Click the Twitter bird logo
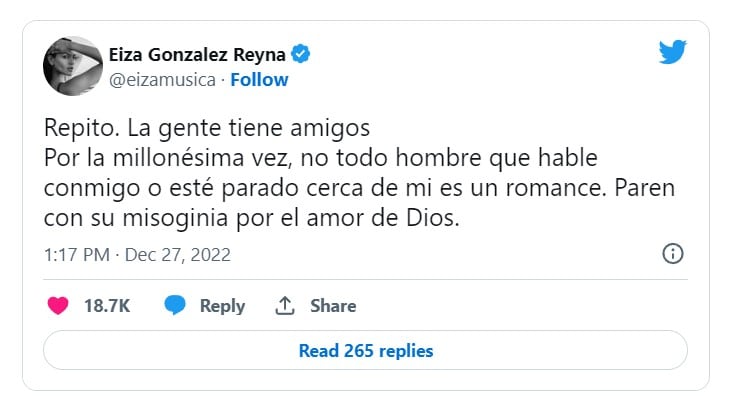This screenshot has width=745, height=401. click(673, 53)
